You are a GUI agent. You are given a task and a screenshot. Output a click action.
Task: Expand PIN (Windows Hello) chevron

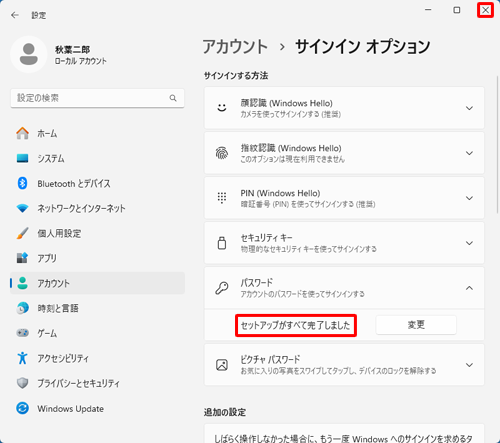click(x=469, y=198)
